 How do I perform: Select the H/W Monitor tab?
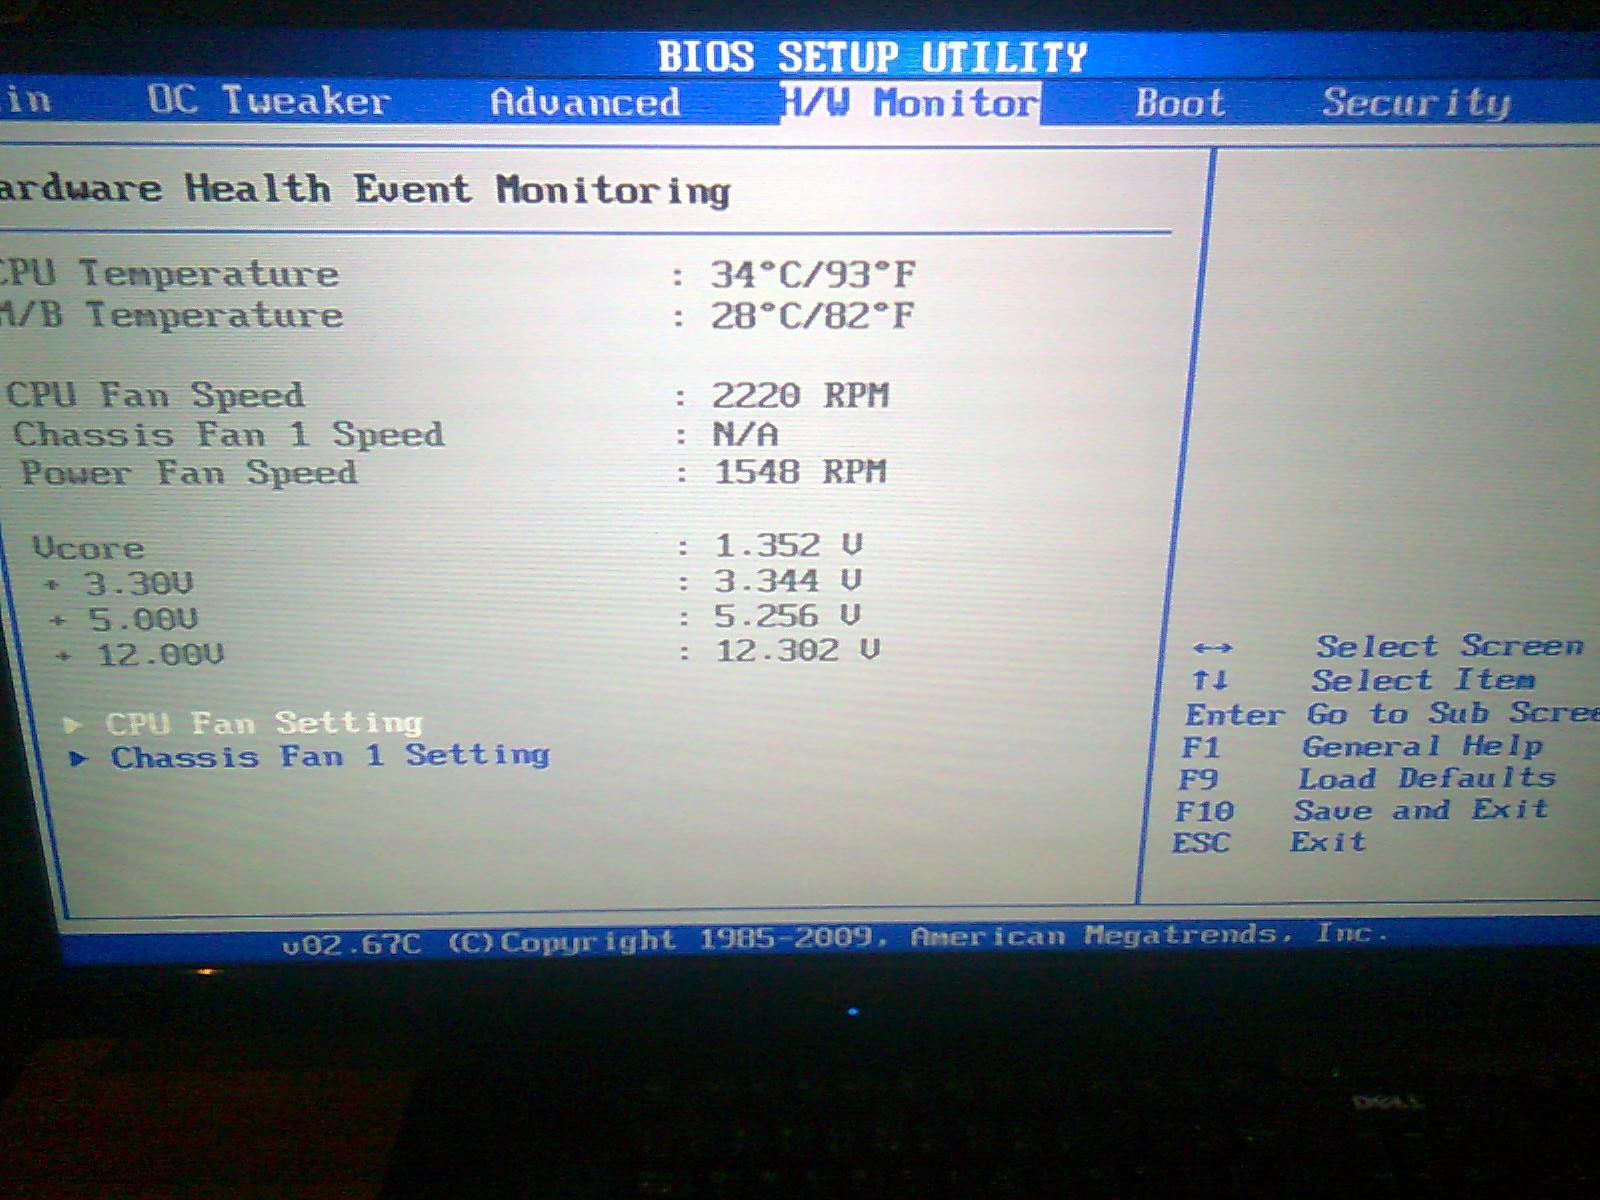[910, 103]
